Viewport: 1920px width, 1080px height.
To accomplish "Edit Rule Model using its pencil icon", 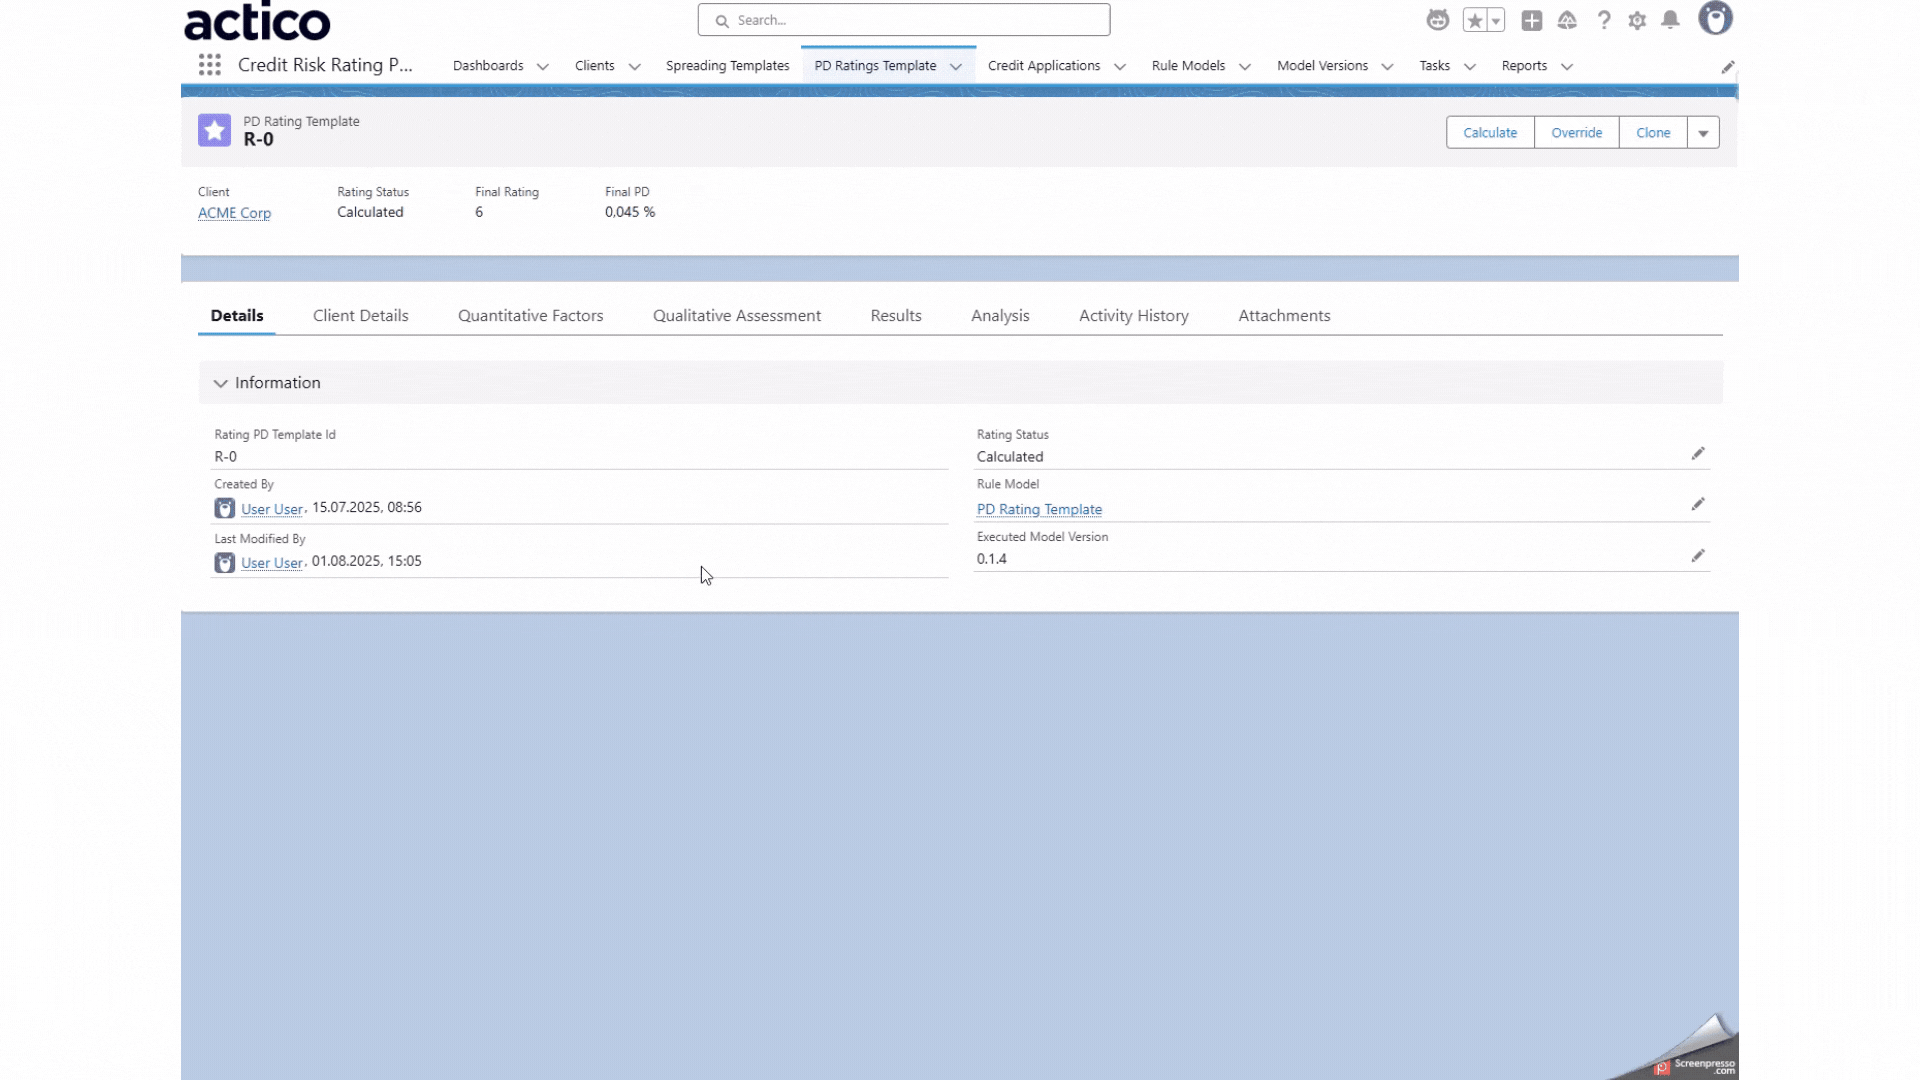I will [x=1698, y=504].
